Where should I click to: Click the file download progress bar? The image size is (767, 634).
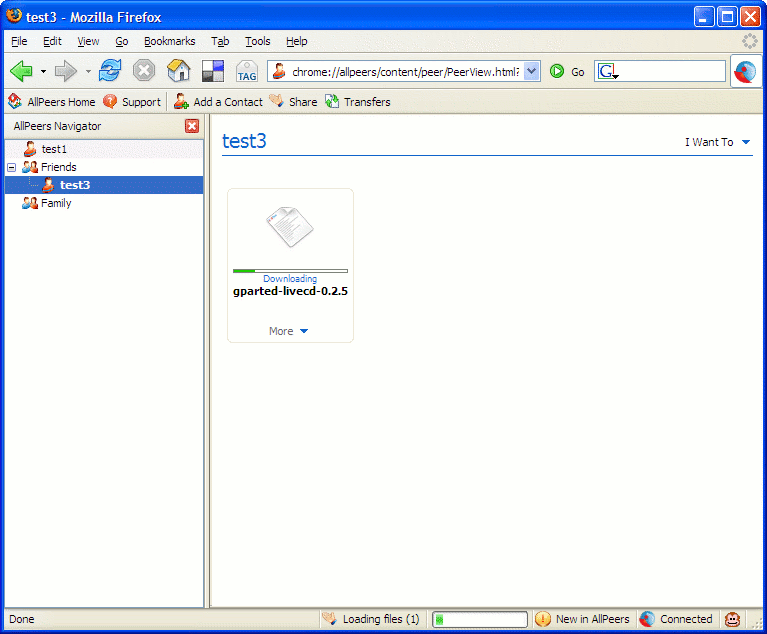tap(291, 271)
